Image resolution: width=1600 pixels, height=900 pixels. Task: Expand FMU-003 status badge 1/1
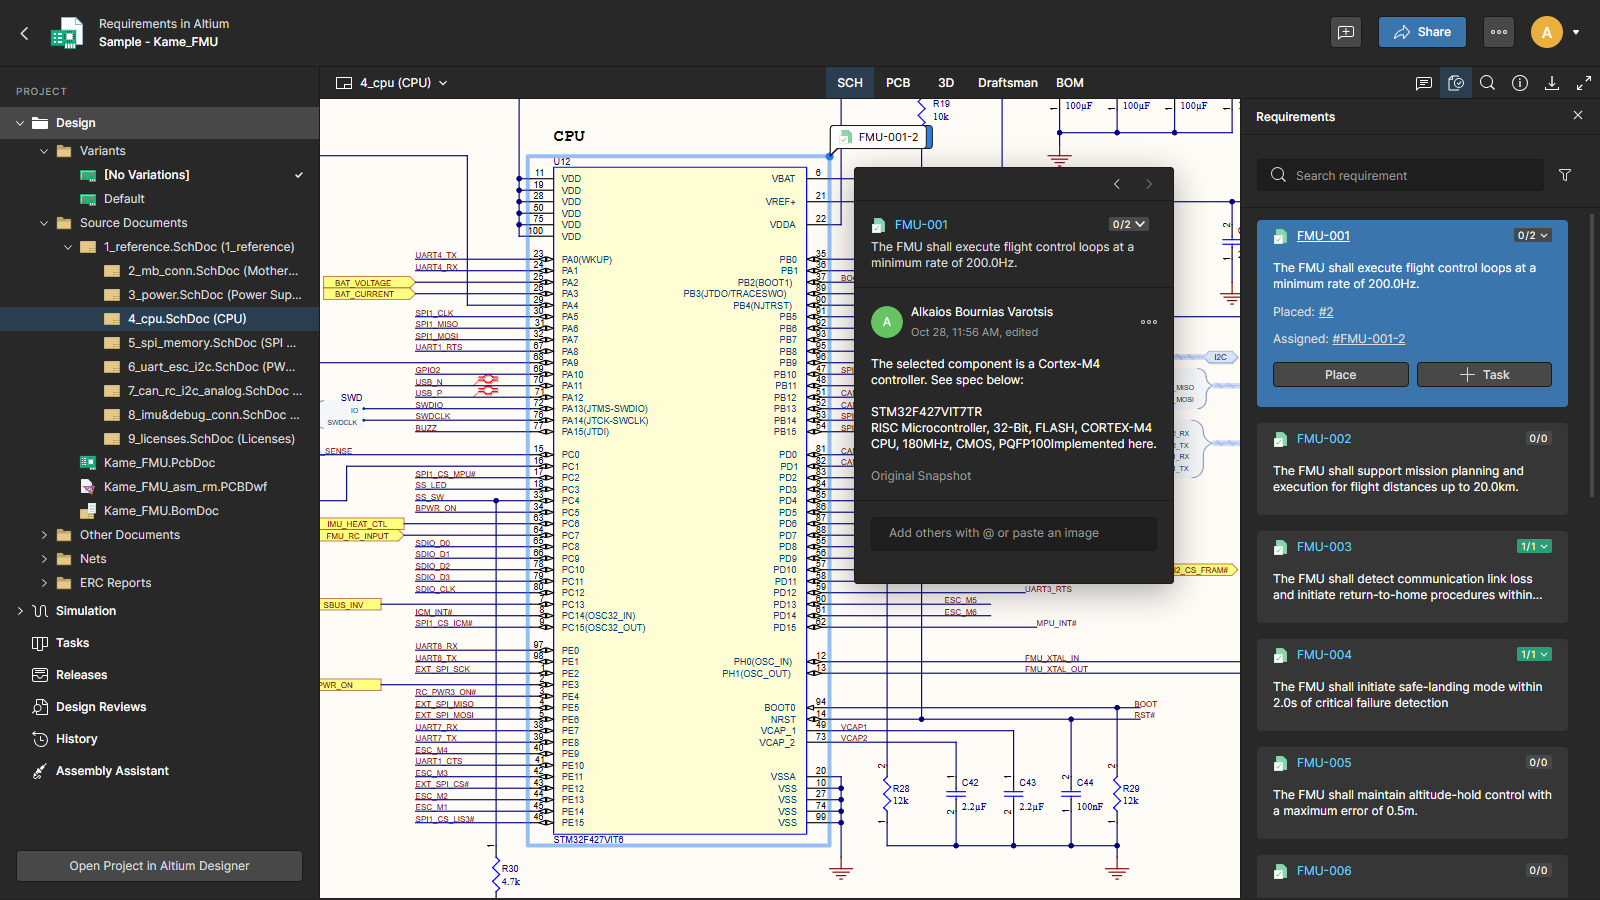coord(1534,547)
